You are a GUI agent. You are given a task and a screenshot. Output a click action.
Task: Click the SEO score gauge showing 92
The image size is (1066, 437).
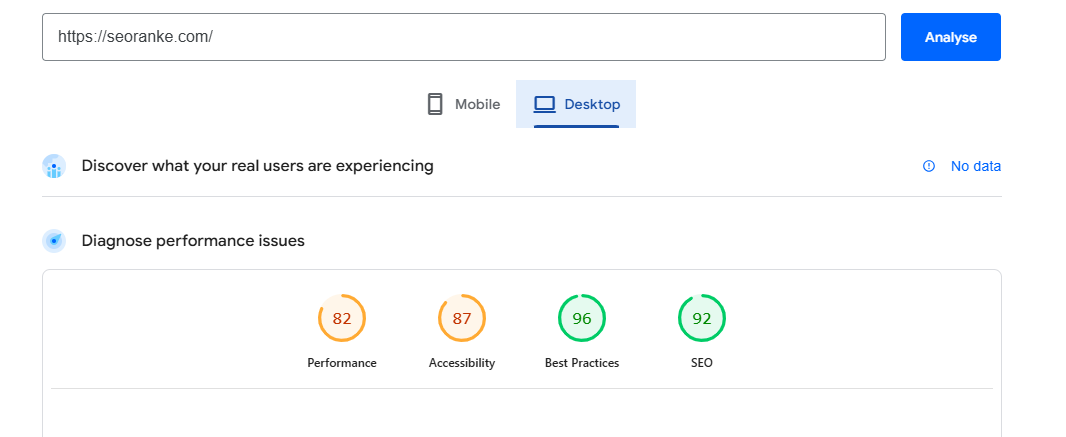(702, 319)
